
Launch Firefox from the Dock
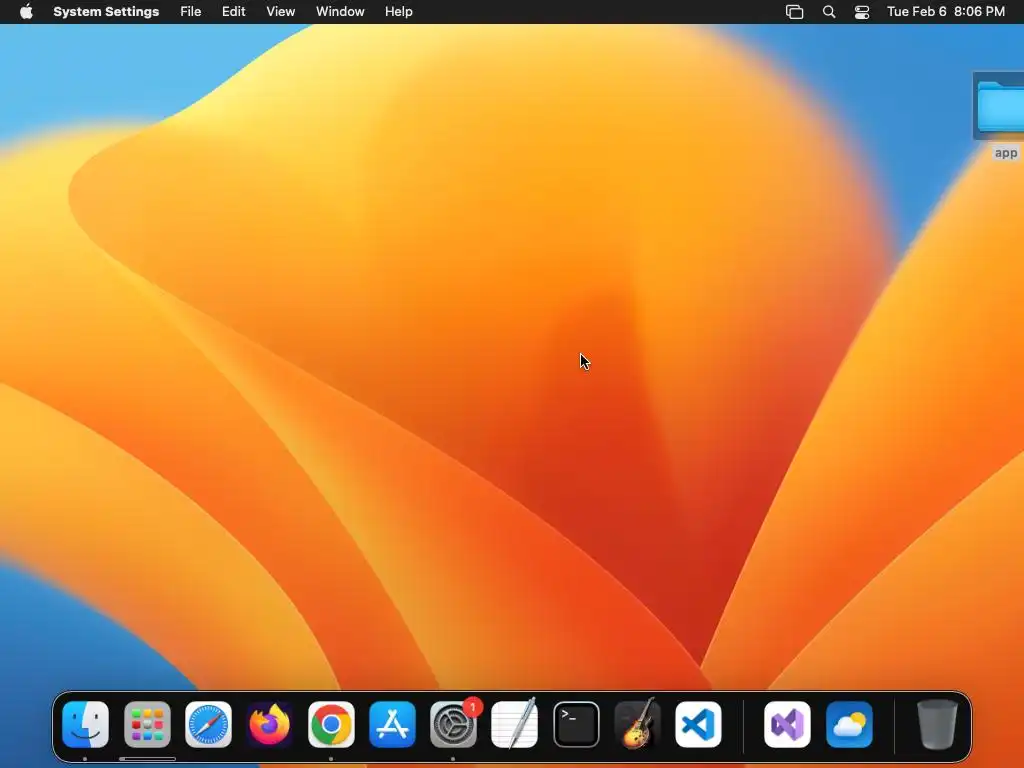pyautogui.click(x=270, y=724)
